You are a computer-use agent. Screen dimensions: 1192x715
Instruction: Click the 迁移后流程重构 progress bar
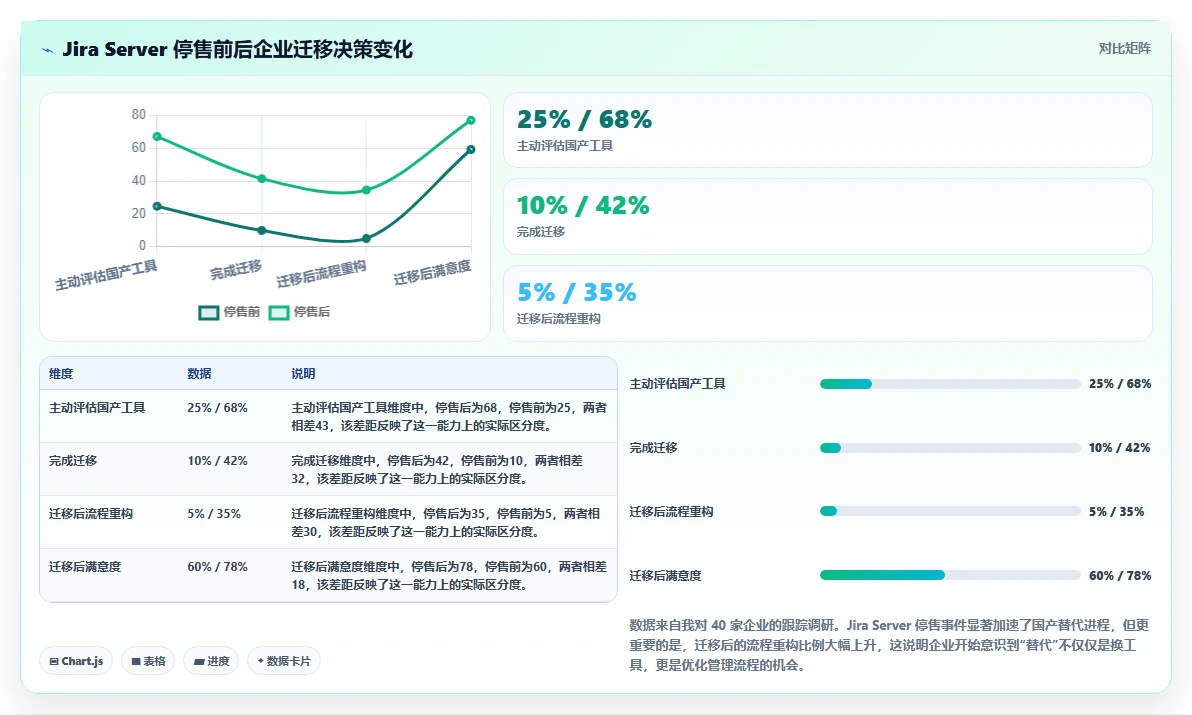[949, 511]
